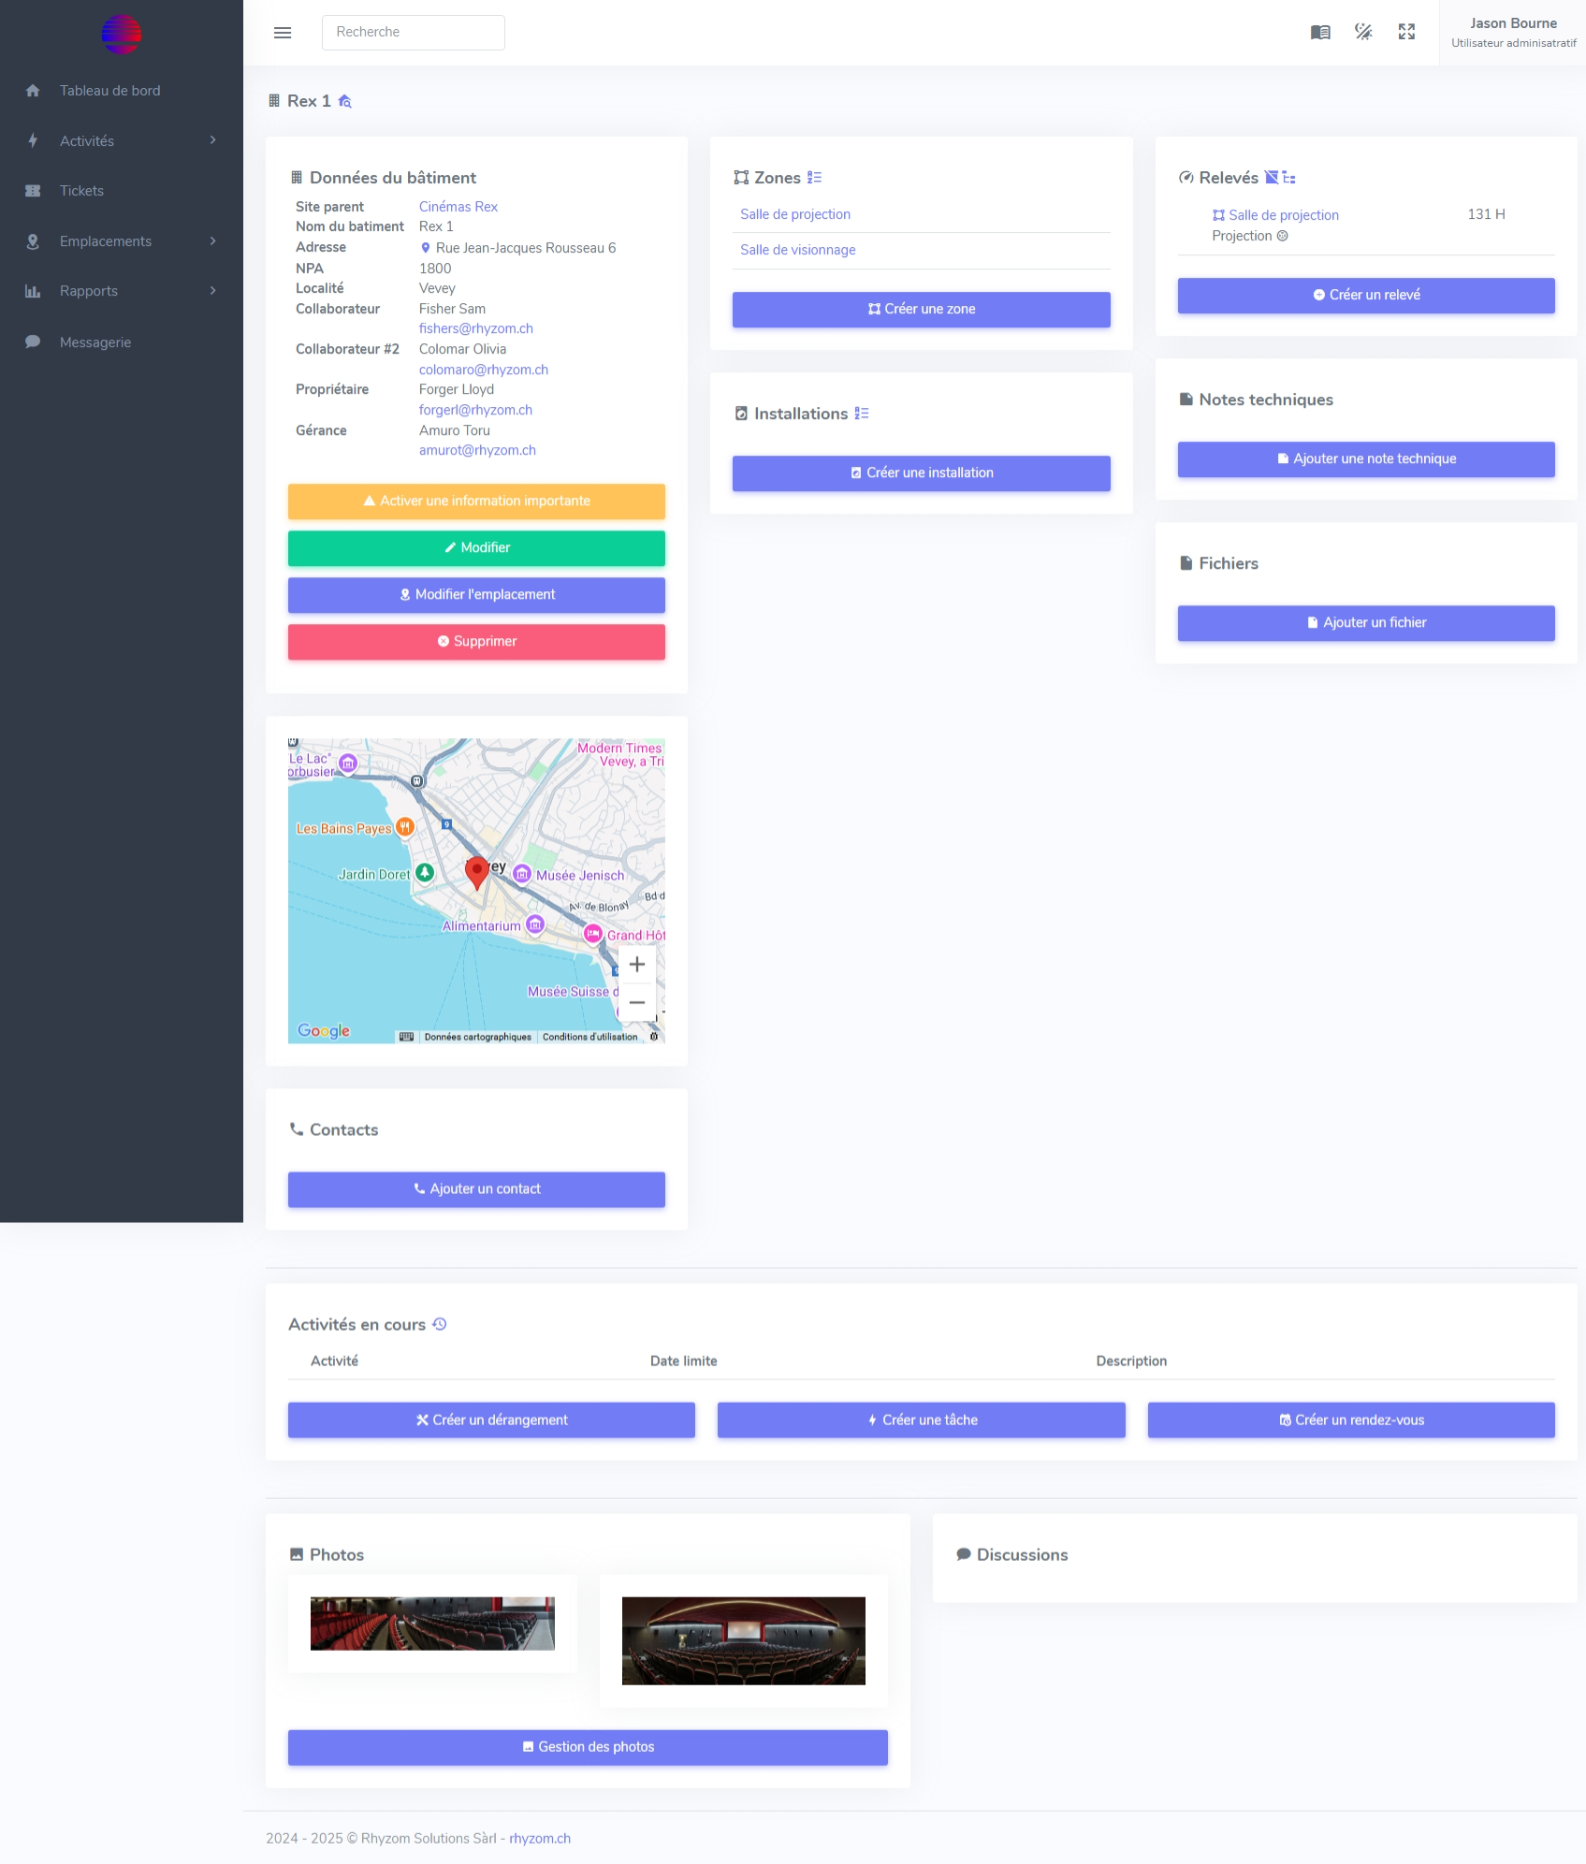
Task: Open the first cinema photo thumbnail
Action: pyautogui.click(x=432, y=1623)
